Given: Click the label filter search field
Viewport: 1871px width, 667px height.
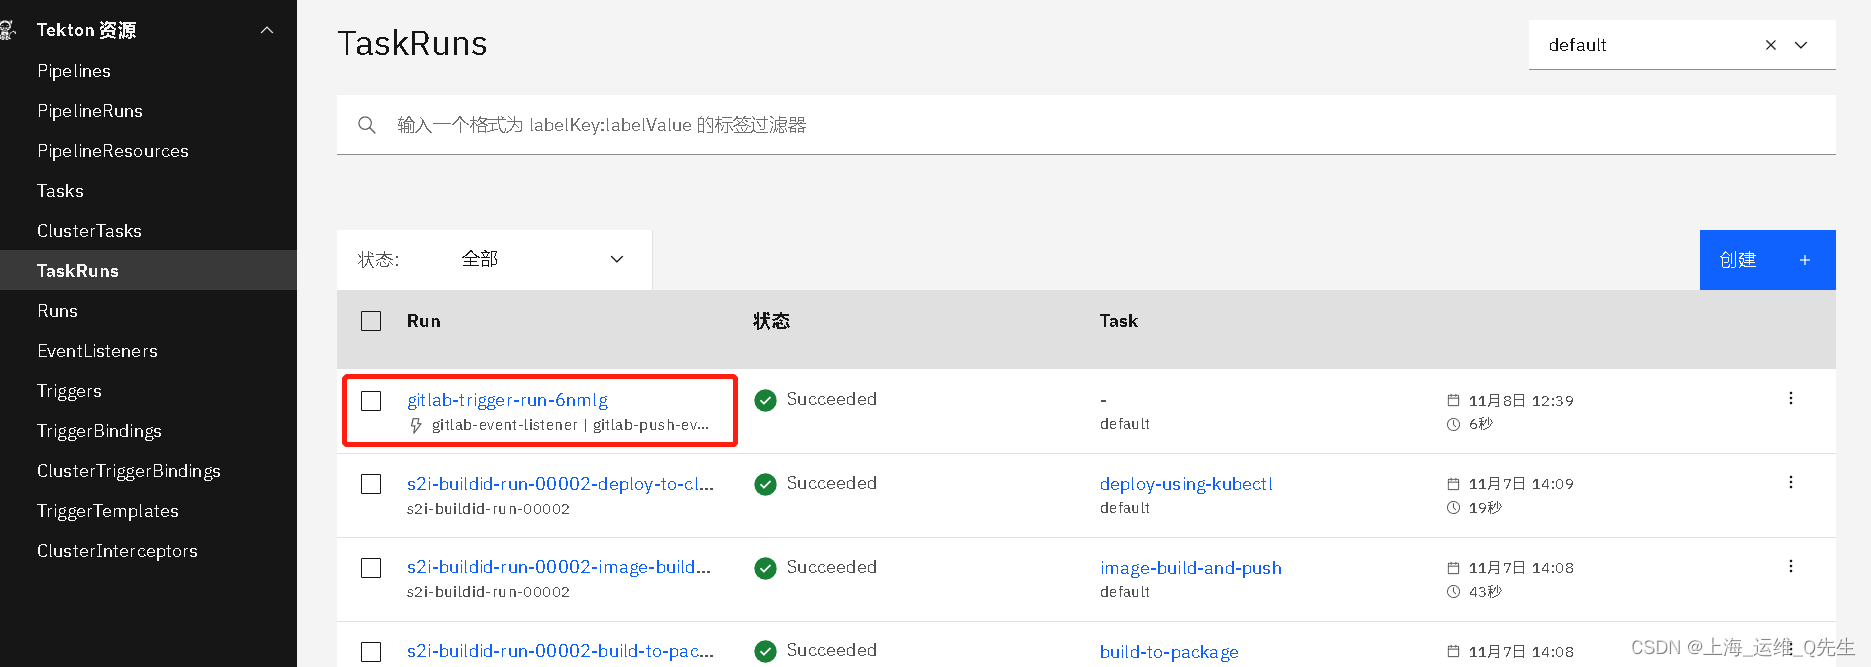Looking at the screenshot, I should tap(1086, 125).
